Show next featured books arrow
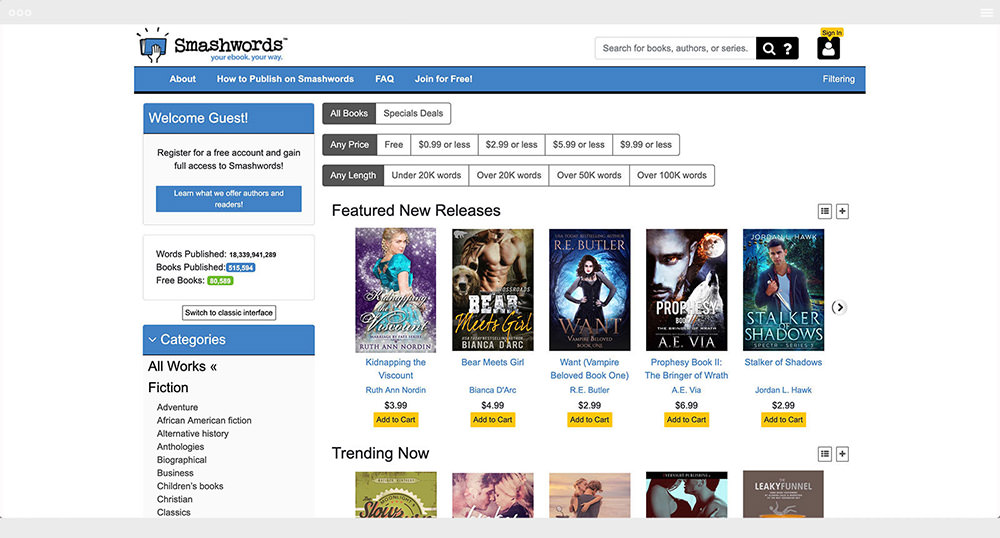 pos(839,307)
